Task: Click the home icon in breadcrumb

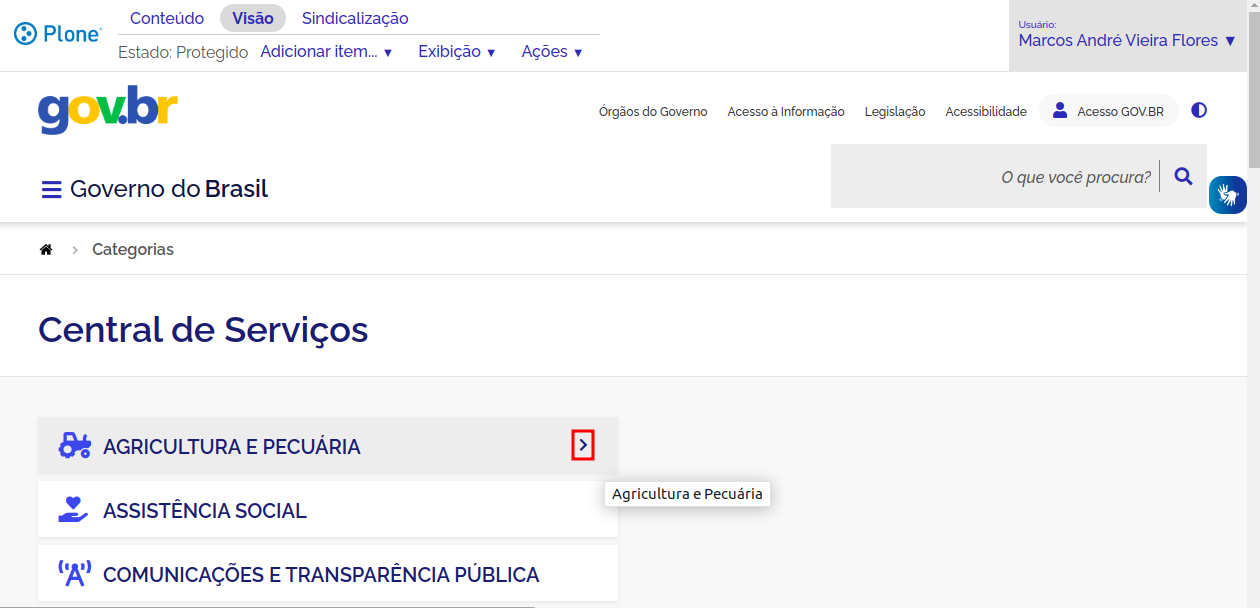Action: click(x=46, y=250)
